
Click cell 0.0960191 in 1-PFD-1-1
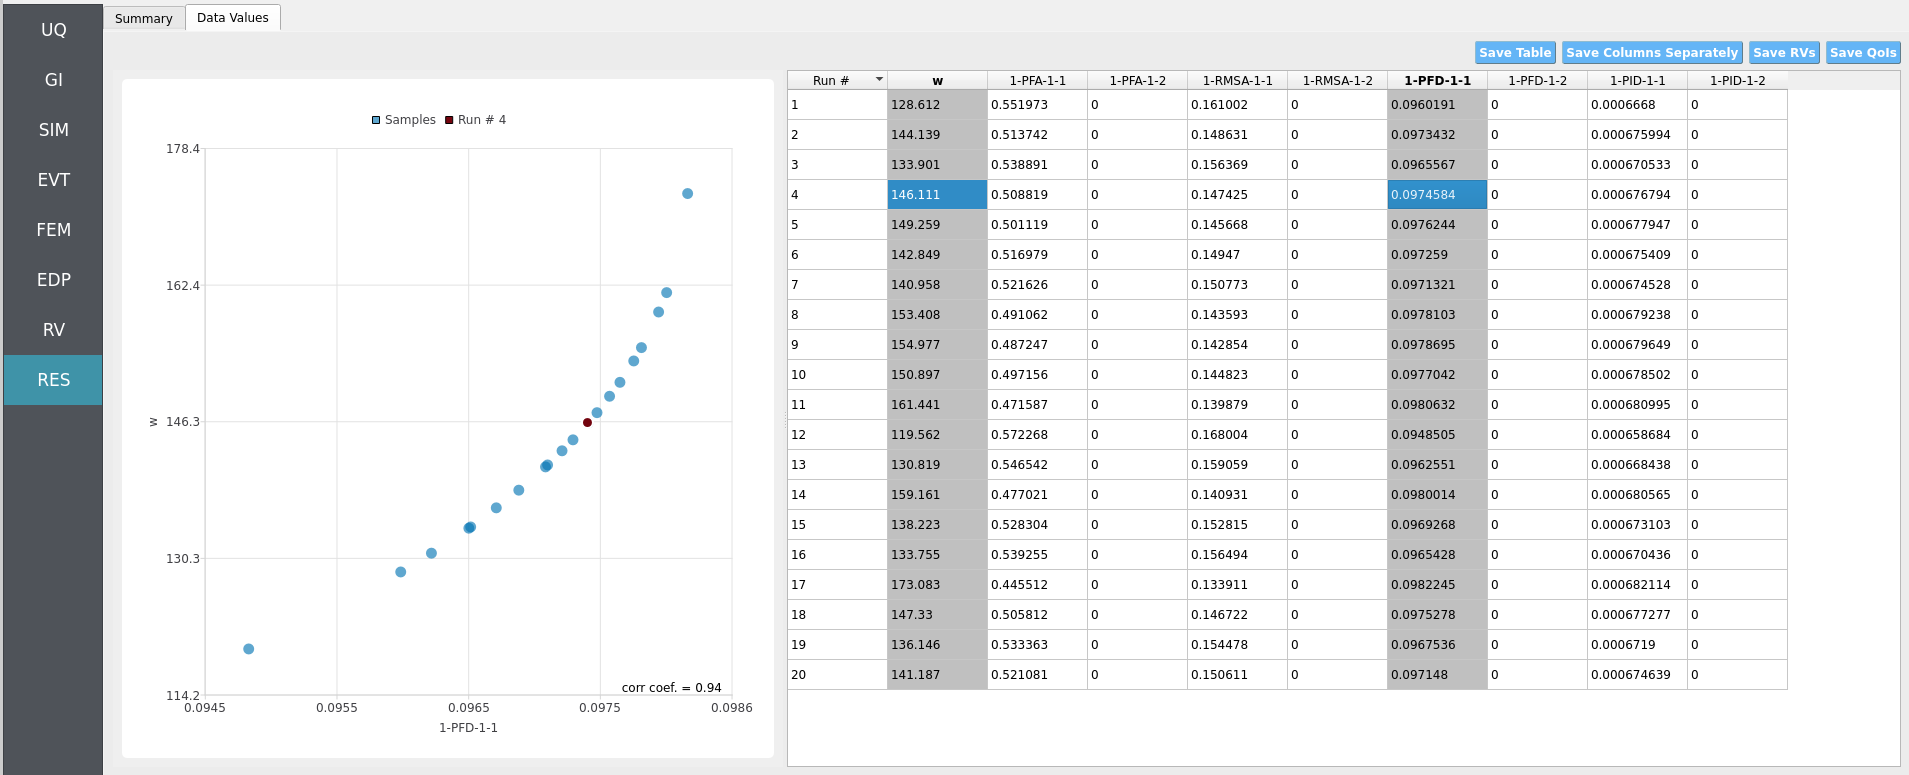1437,105
